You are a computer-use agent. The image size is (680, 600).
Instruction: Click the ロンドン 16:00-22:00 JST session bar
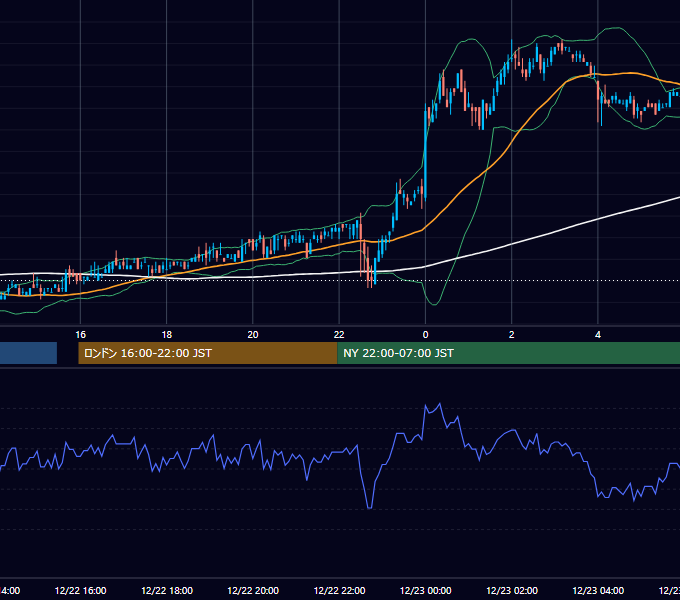point(208,353)
